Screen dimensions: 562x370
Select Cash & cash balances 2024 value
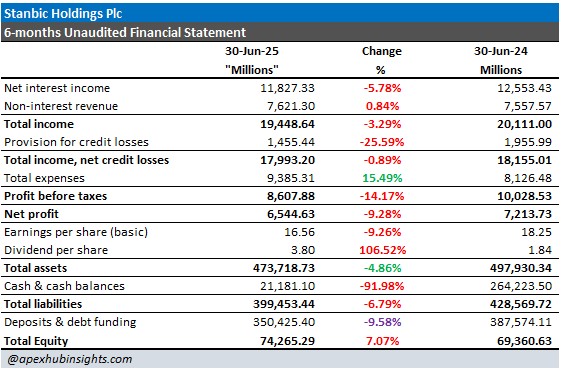coord(521,286)
